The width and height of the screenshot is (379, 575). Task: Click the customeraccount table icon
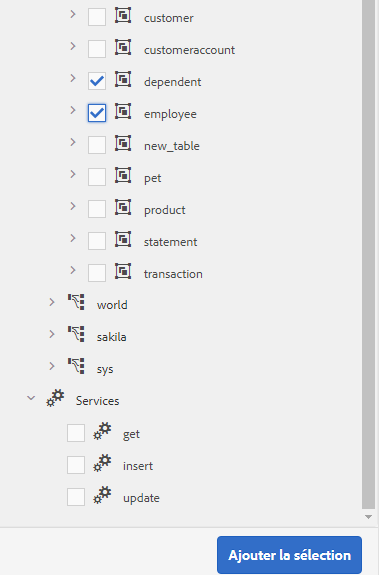[x=123, y=48]
